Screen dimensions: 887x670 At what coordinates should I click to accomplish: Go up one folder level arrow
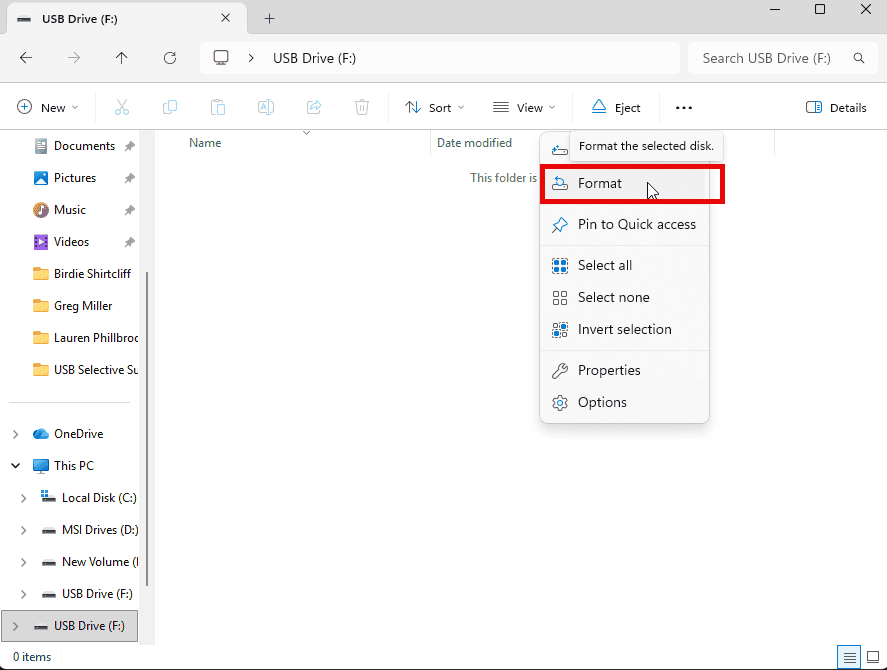click(x=122, y=58)
